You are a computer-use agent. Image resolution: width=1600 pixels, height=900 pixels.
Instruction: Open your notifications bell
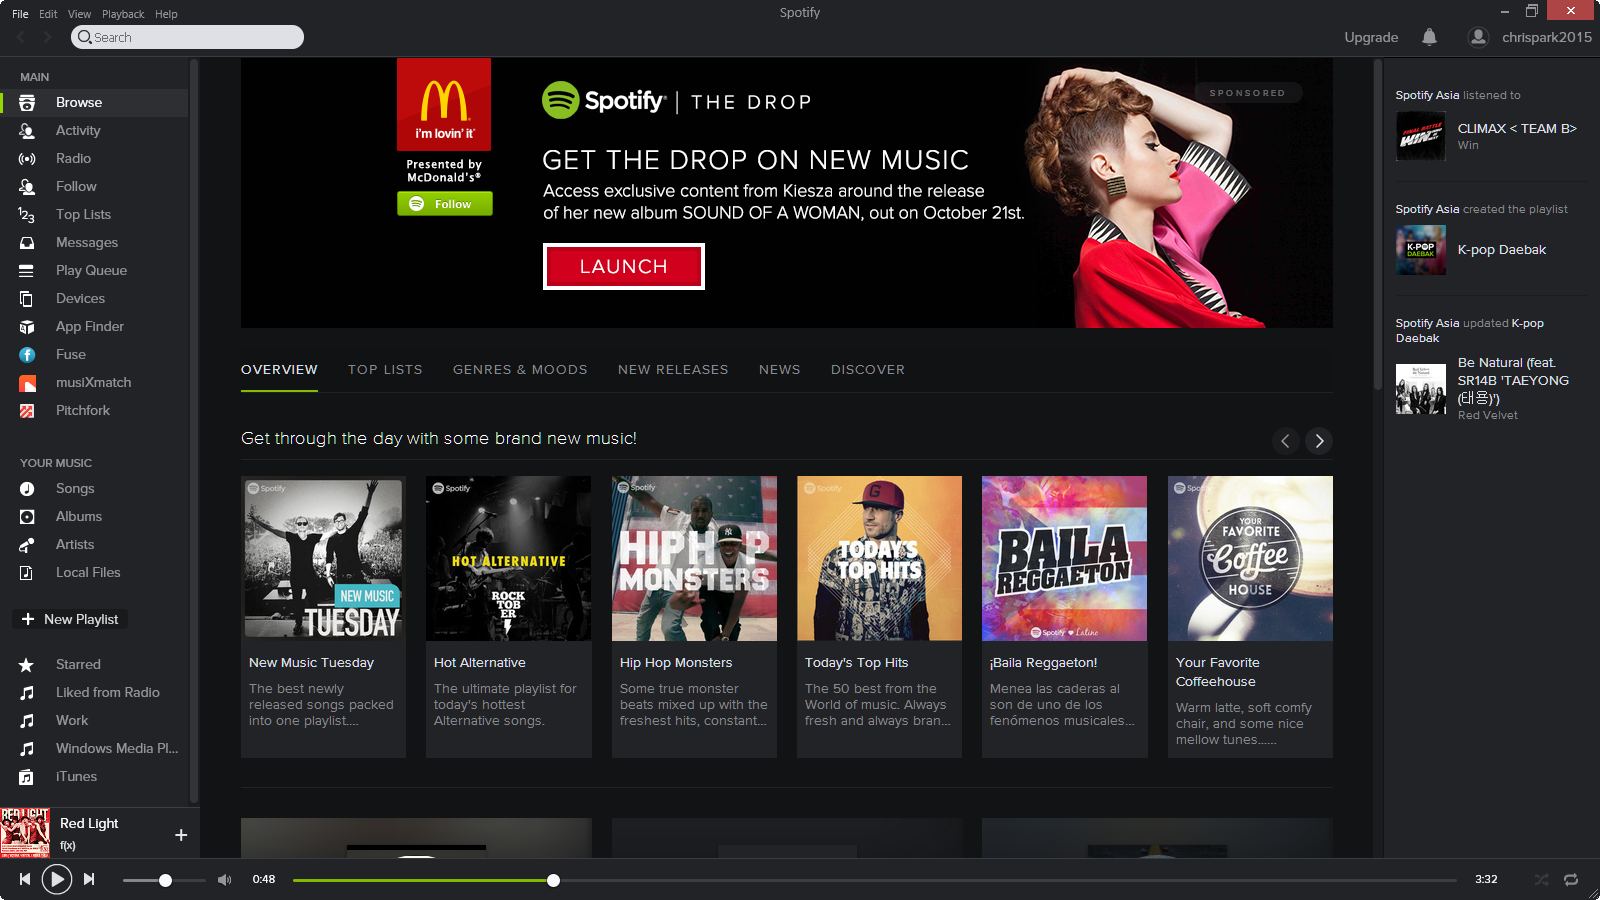1429,37
